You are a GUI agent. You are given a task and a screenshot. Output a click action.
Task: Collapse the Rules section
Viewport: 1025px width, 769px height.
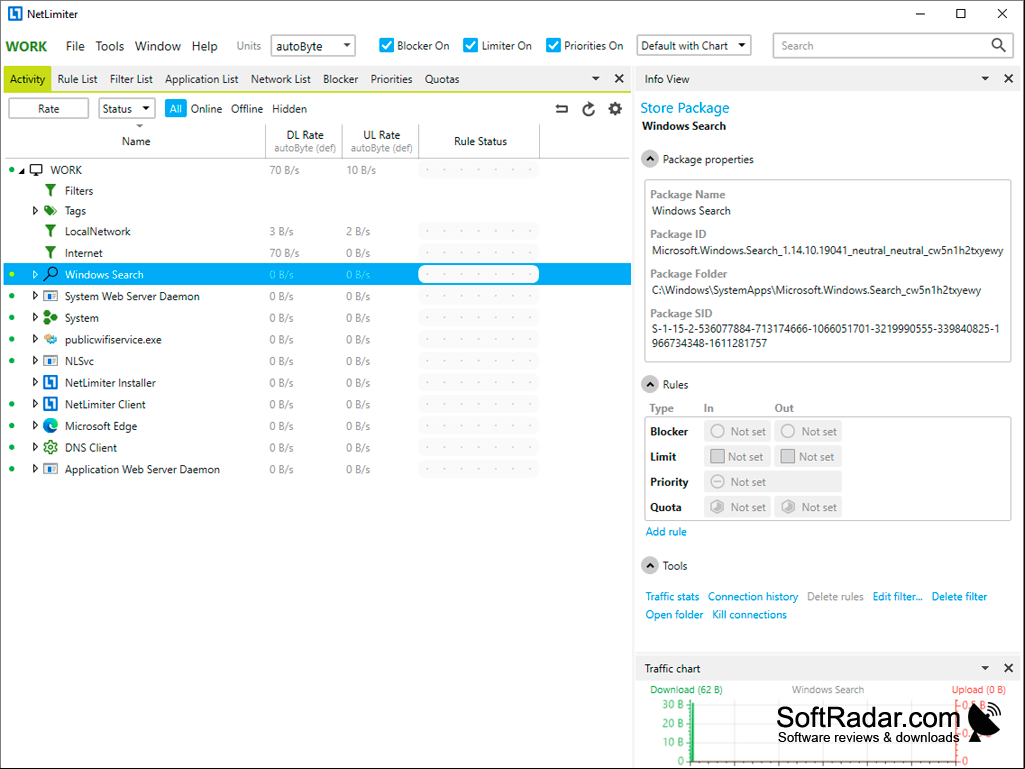[649, 384]
